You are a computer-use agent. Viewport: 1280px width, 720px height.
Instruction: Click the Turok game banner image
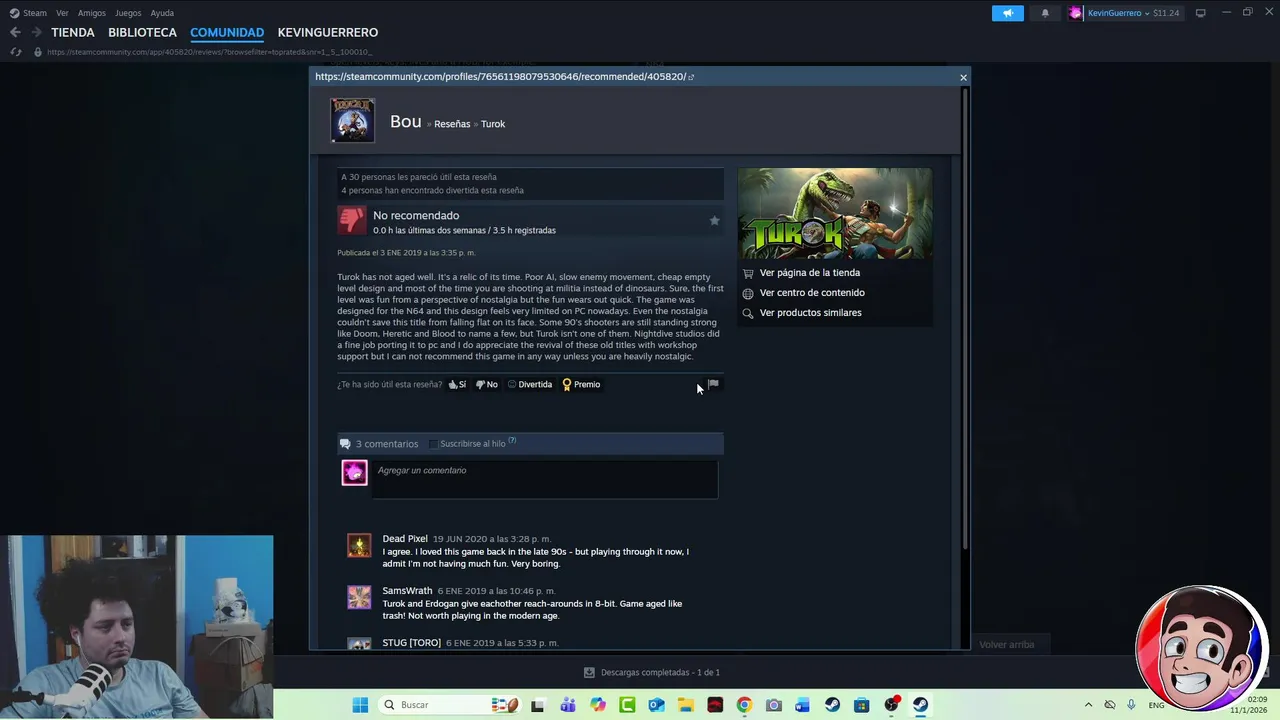(835, 213)
